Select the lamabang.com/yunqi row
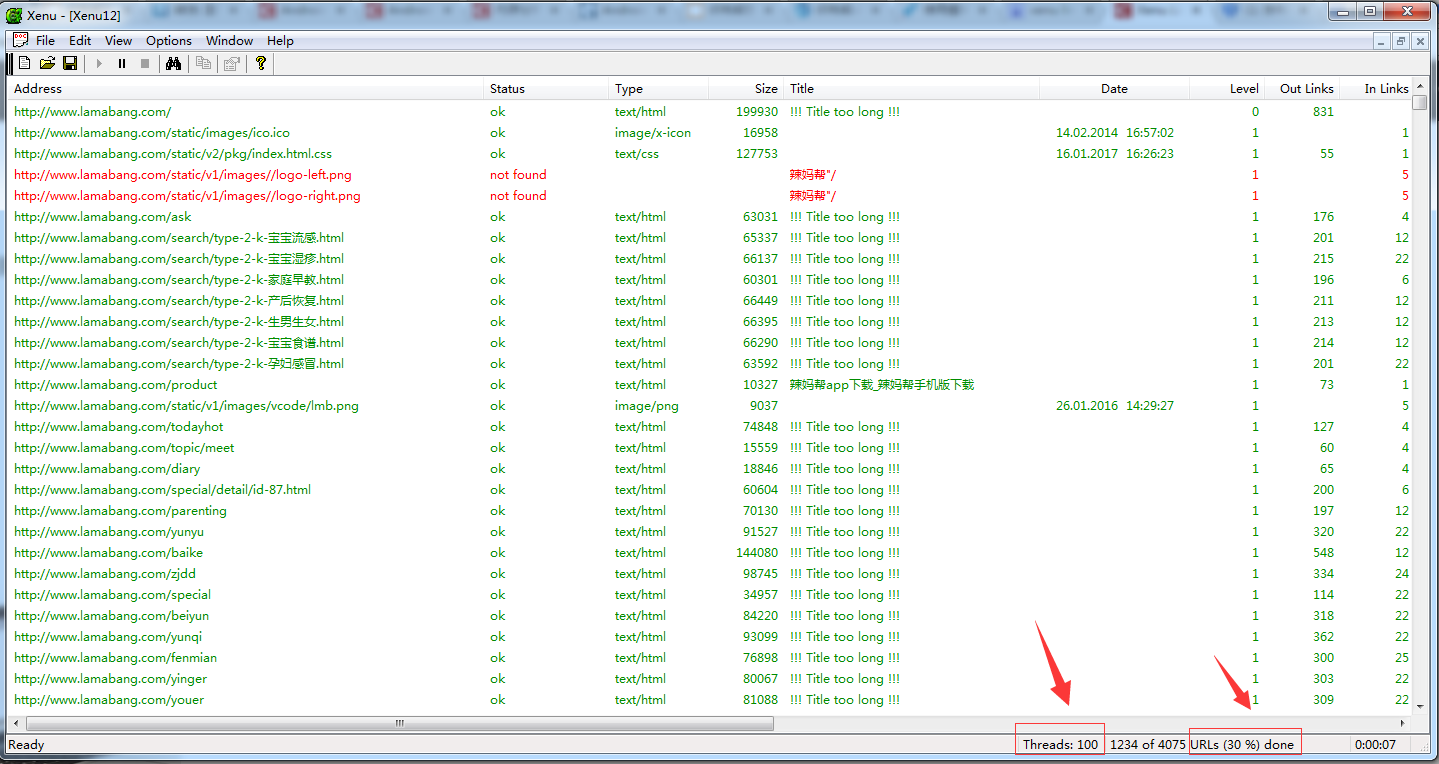This screenshot has height=764, width=1439. point(710,637)
